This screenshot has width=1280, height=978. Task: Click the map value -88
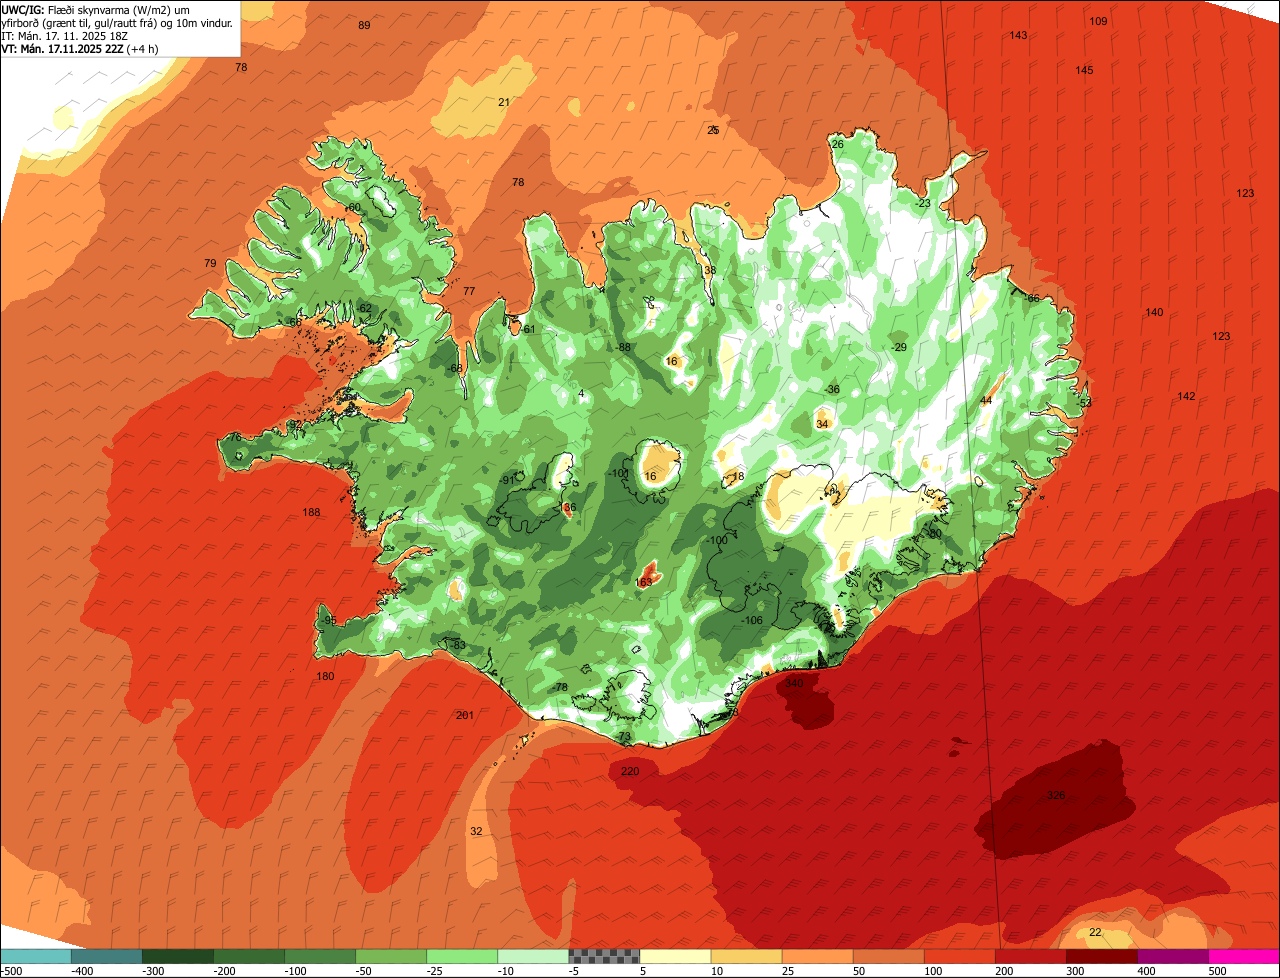[x=624, y=347]
